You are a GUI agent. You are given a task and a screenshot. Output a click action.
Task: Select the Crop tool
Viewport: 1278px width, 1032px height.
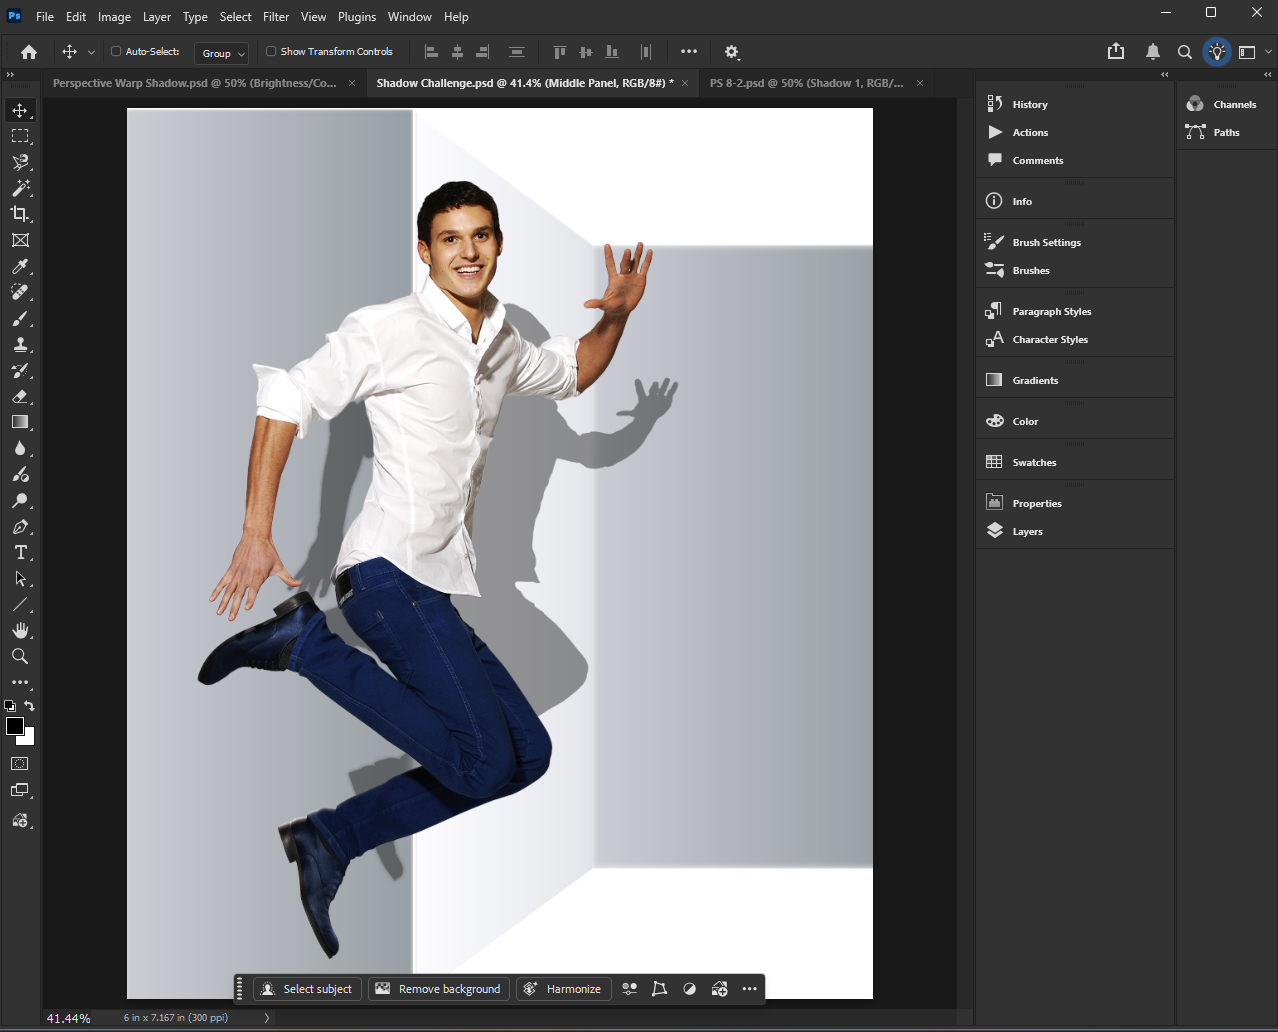tap(20, 214)
